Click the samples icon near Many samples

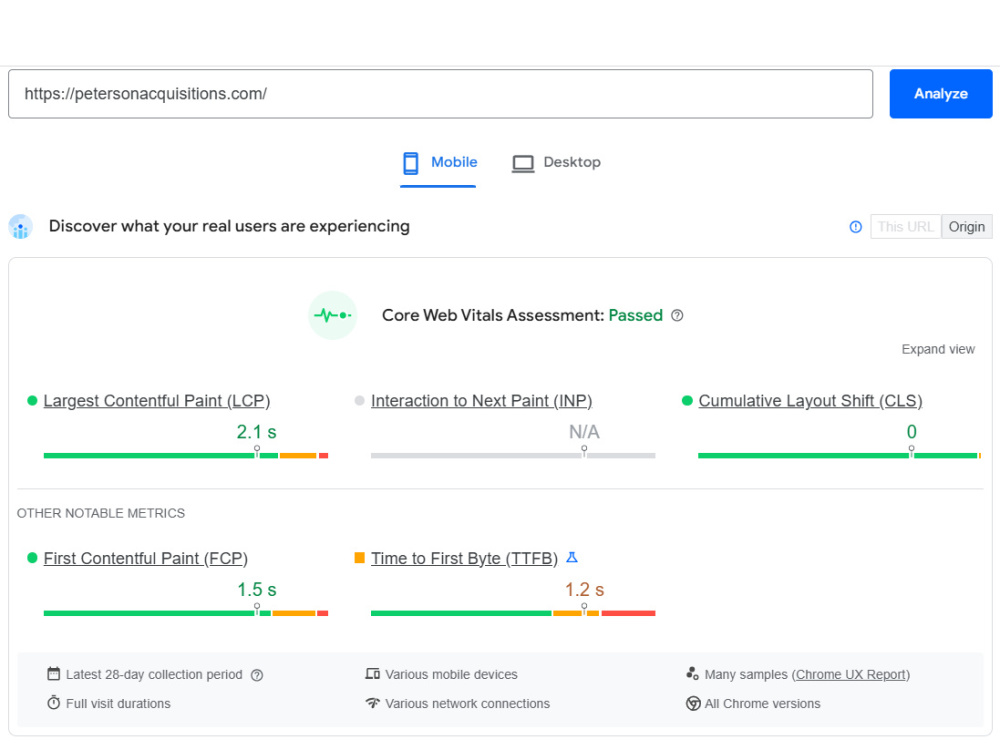[693, 673]
